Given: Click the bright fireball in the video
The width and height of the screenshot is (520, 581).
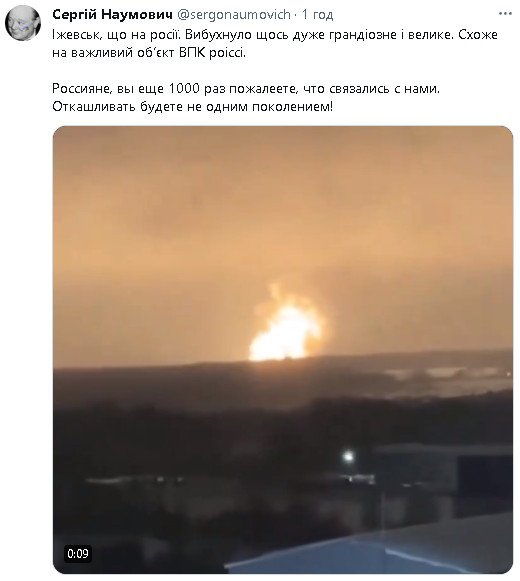Looking at the screenshot, I should pos(284,328).
